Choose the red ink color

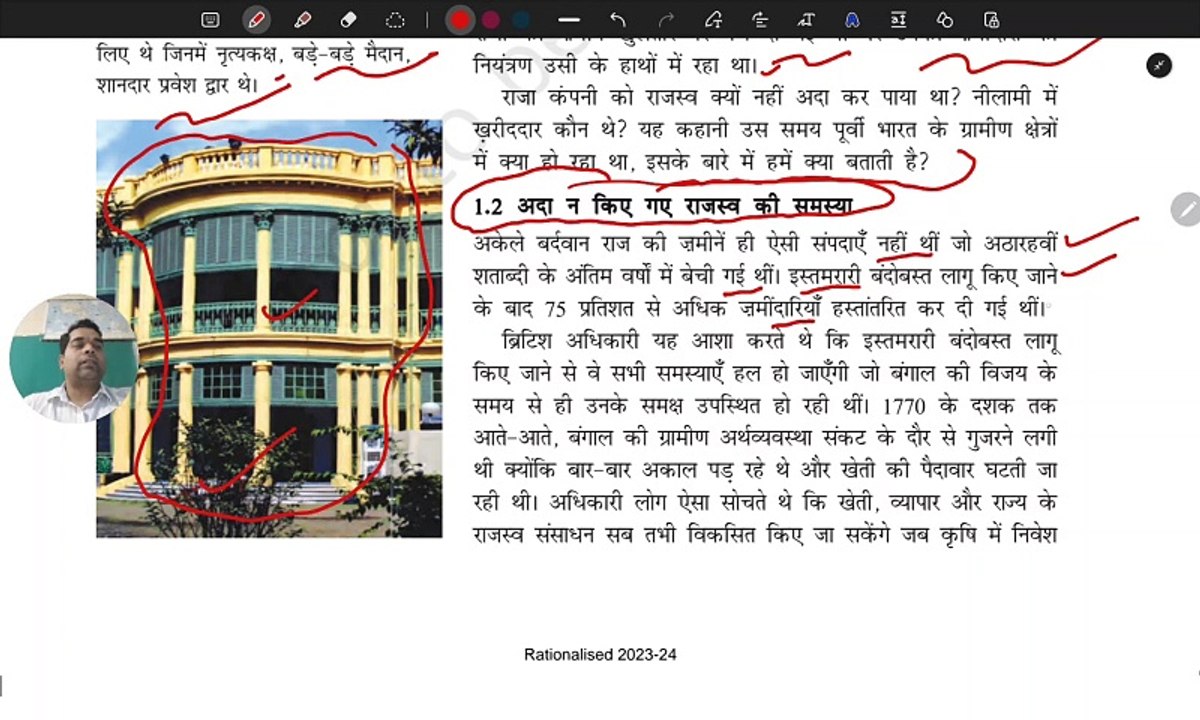tap(460, 19)
